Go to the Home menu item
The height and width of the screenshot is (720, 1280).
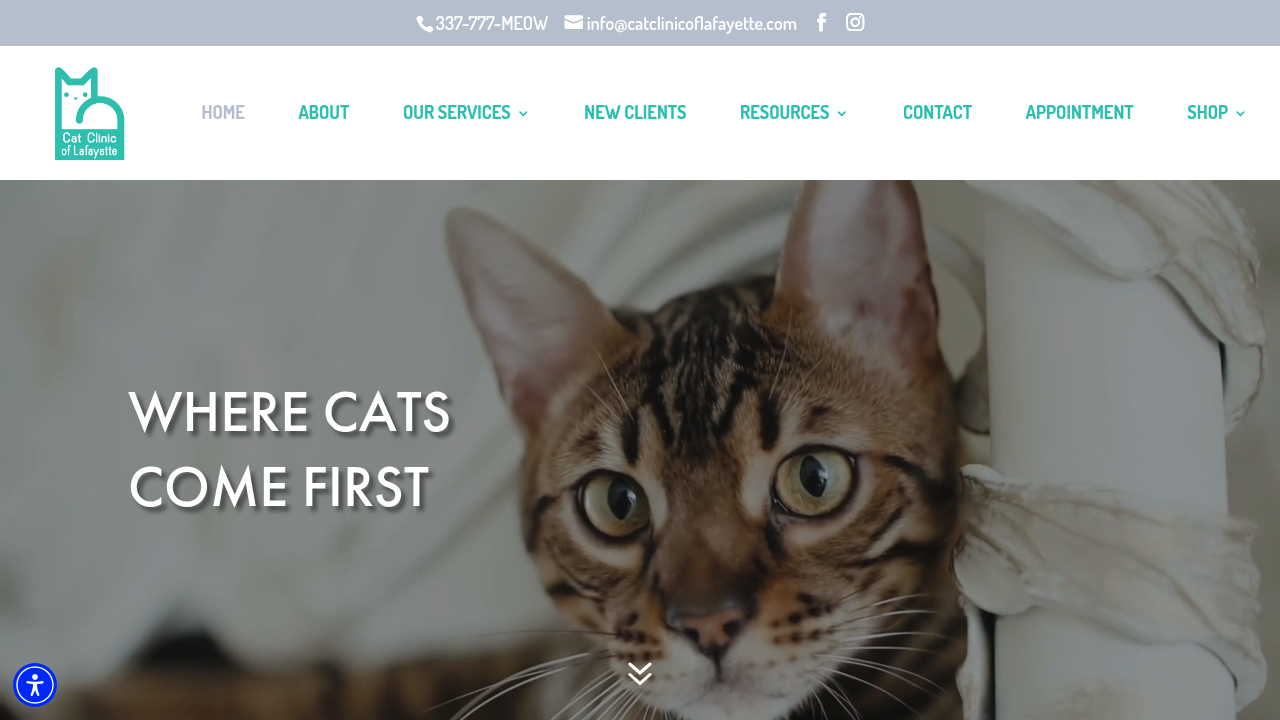(223, 112)
